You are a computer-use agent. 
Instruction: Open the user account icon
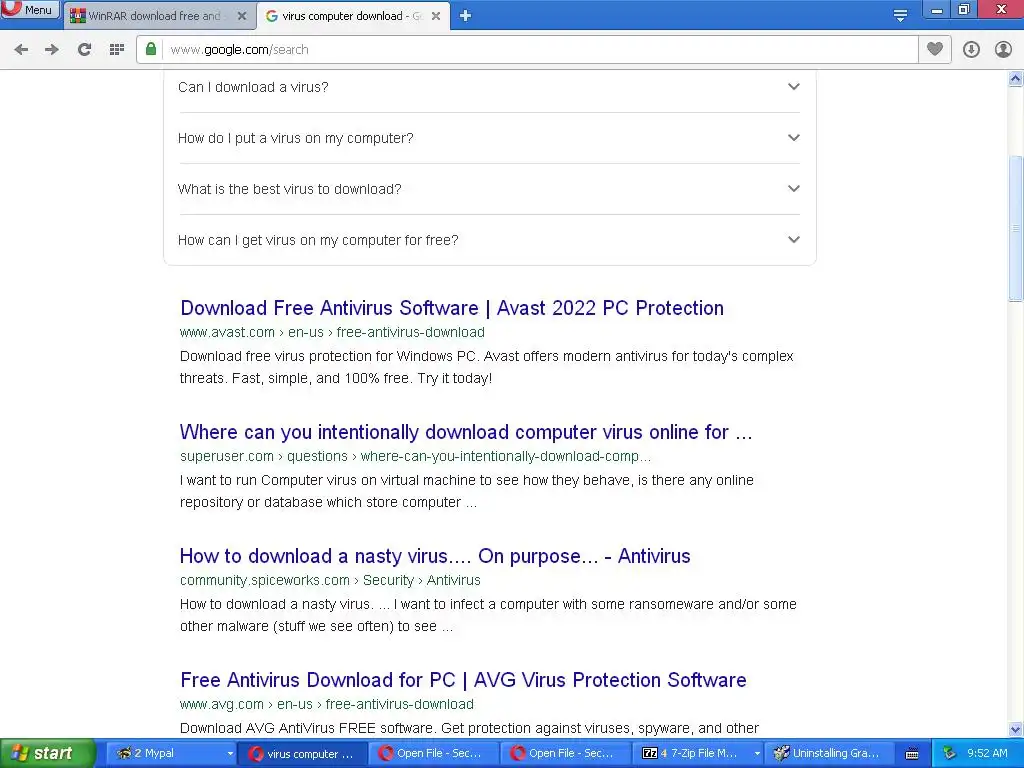pyautogui.click(x=1003, y=50)
